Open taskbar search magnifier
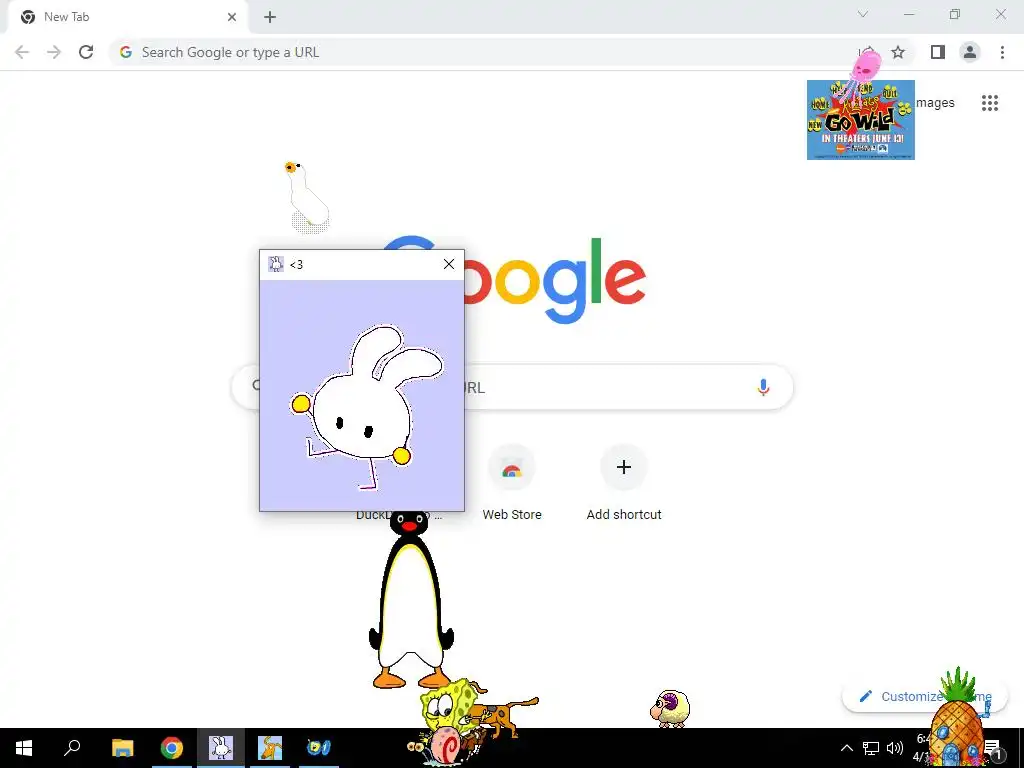The image size is (1024, 768). click(x=72, y=748)
